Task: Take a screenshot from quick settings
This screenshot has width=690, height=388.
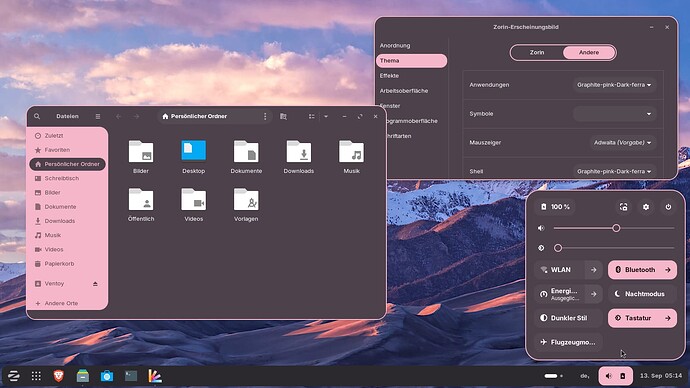Action: (x=624, y=207)
